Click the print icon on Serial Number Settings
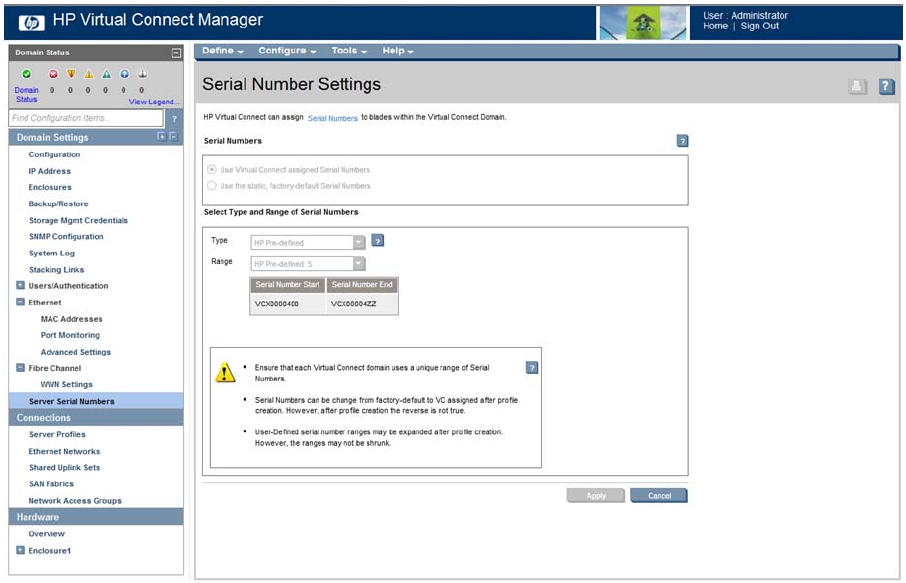 point(857,87)
